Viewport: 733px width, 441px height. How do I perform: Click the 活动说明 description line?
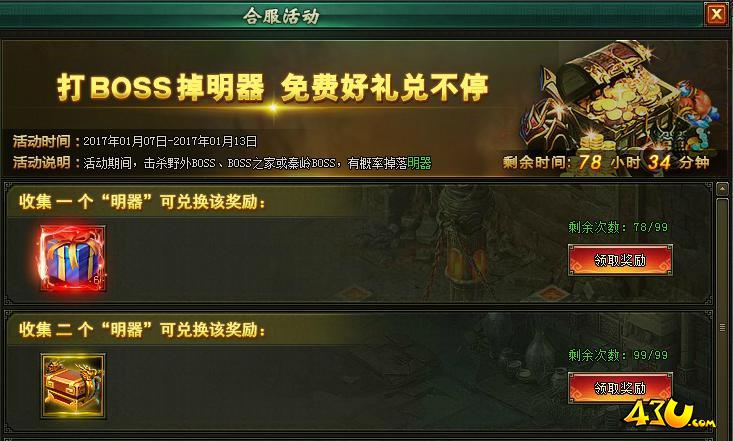pos(223,163)
